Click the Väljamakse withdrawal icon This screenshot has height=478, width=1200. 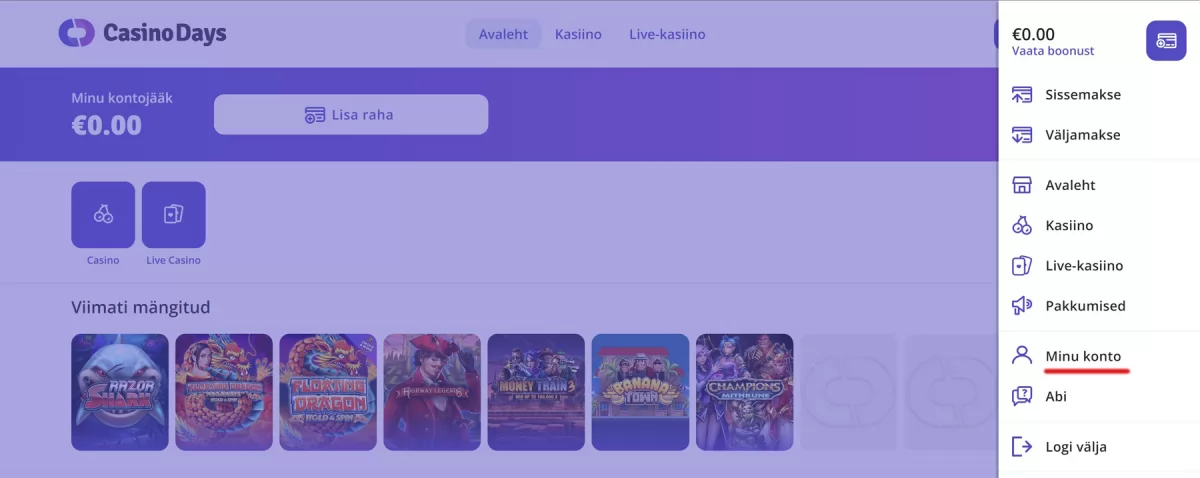click(1022, 135)
